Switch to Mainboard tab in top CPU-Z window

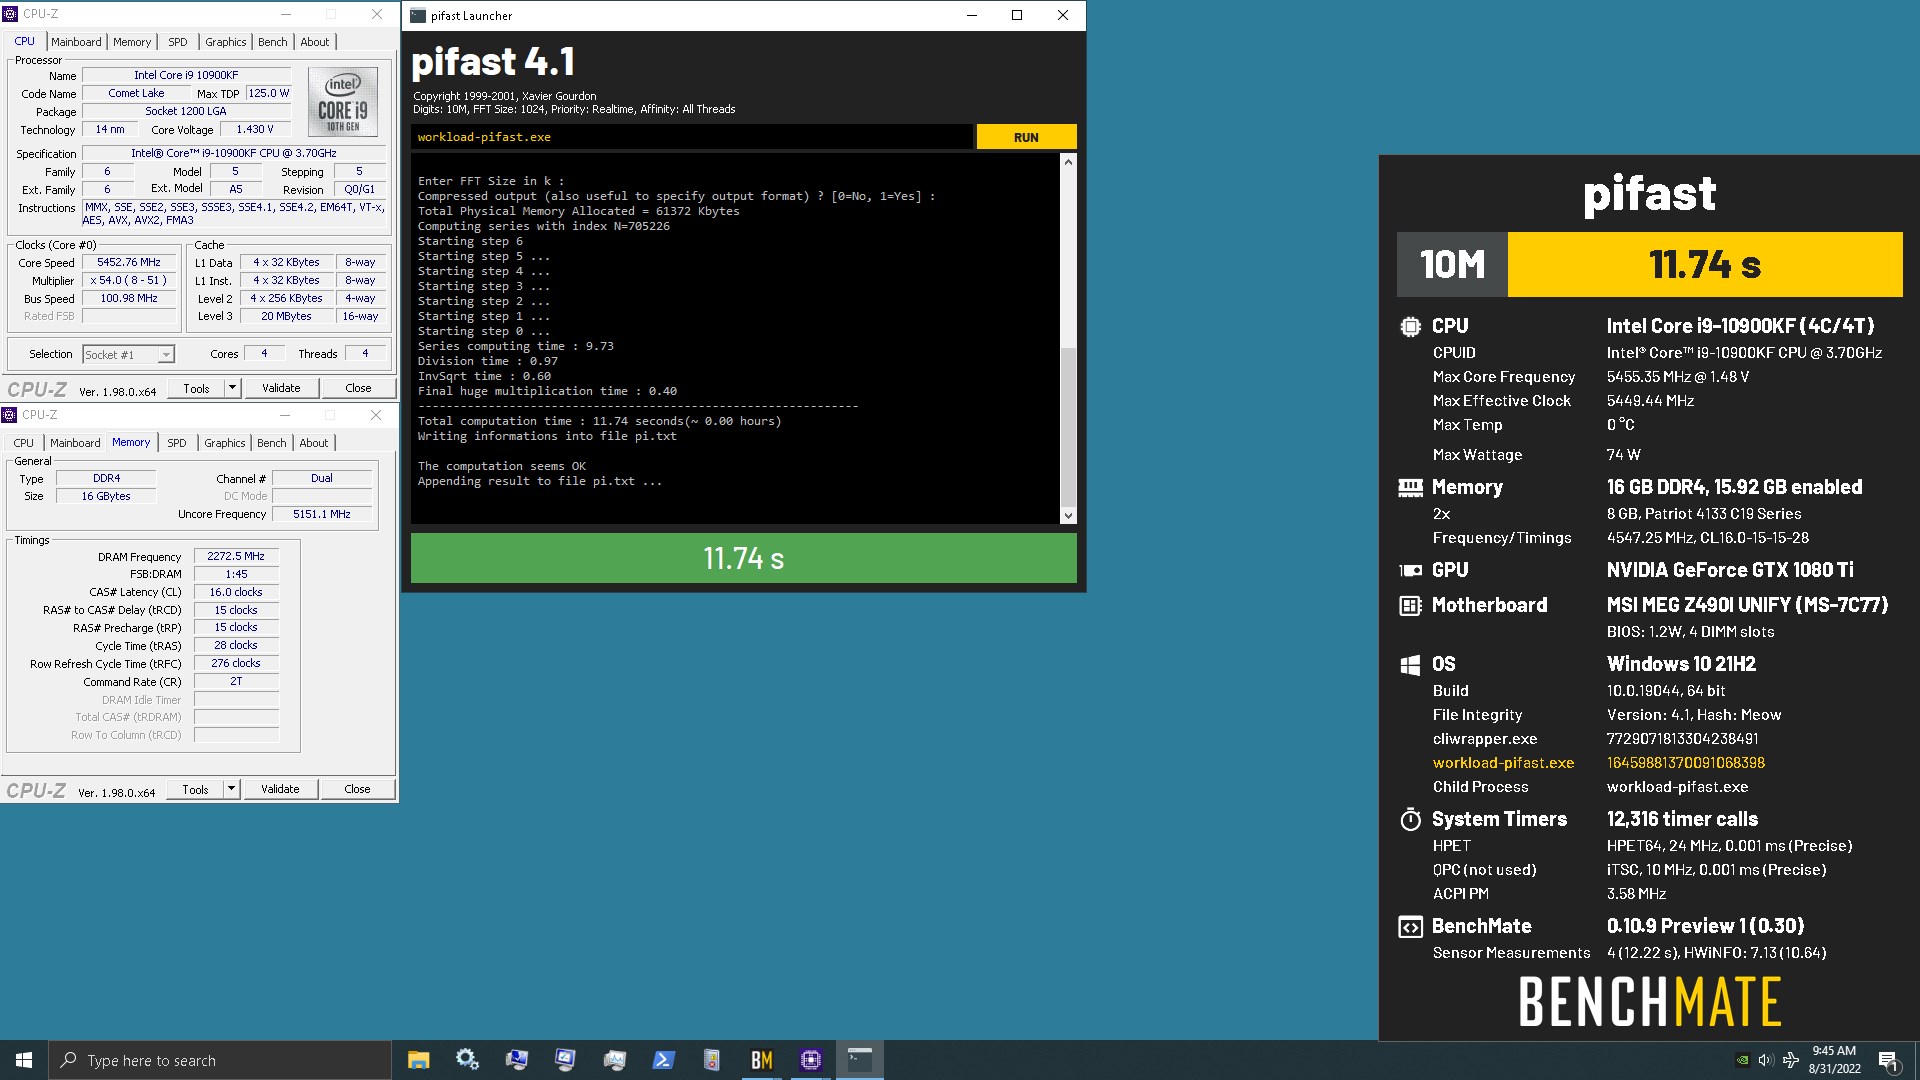pyautogui.click(x=76, y=42)
